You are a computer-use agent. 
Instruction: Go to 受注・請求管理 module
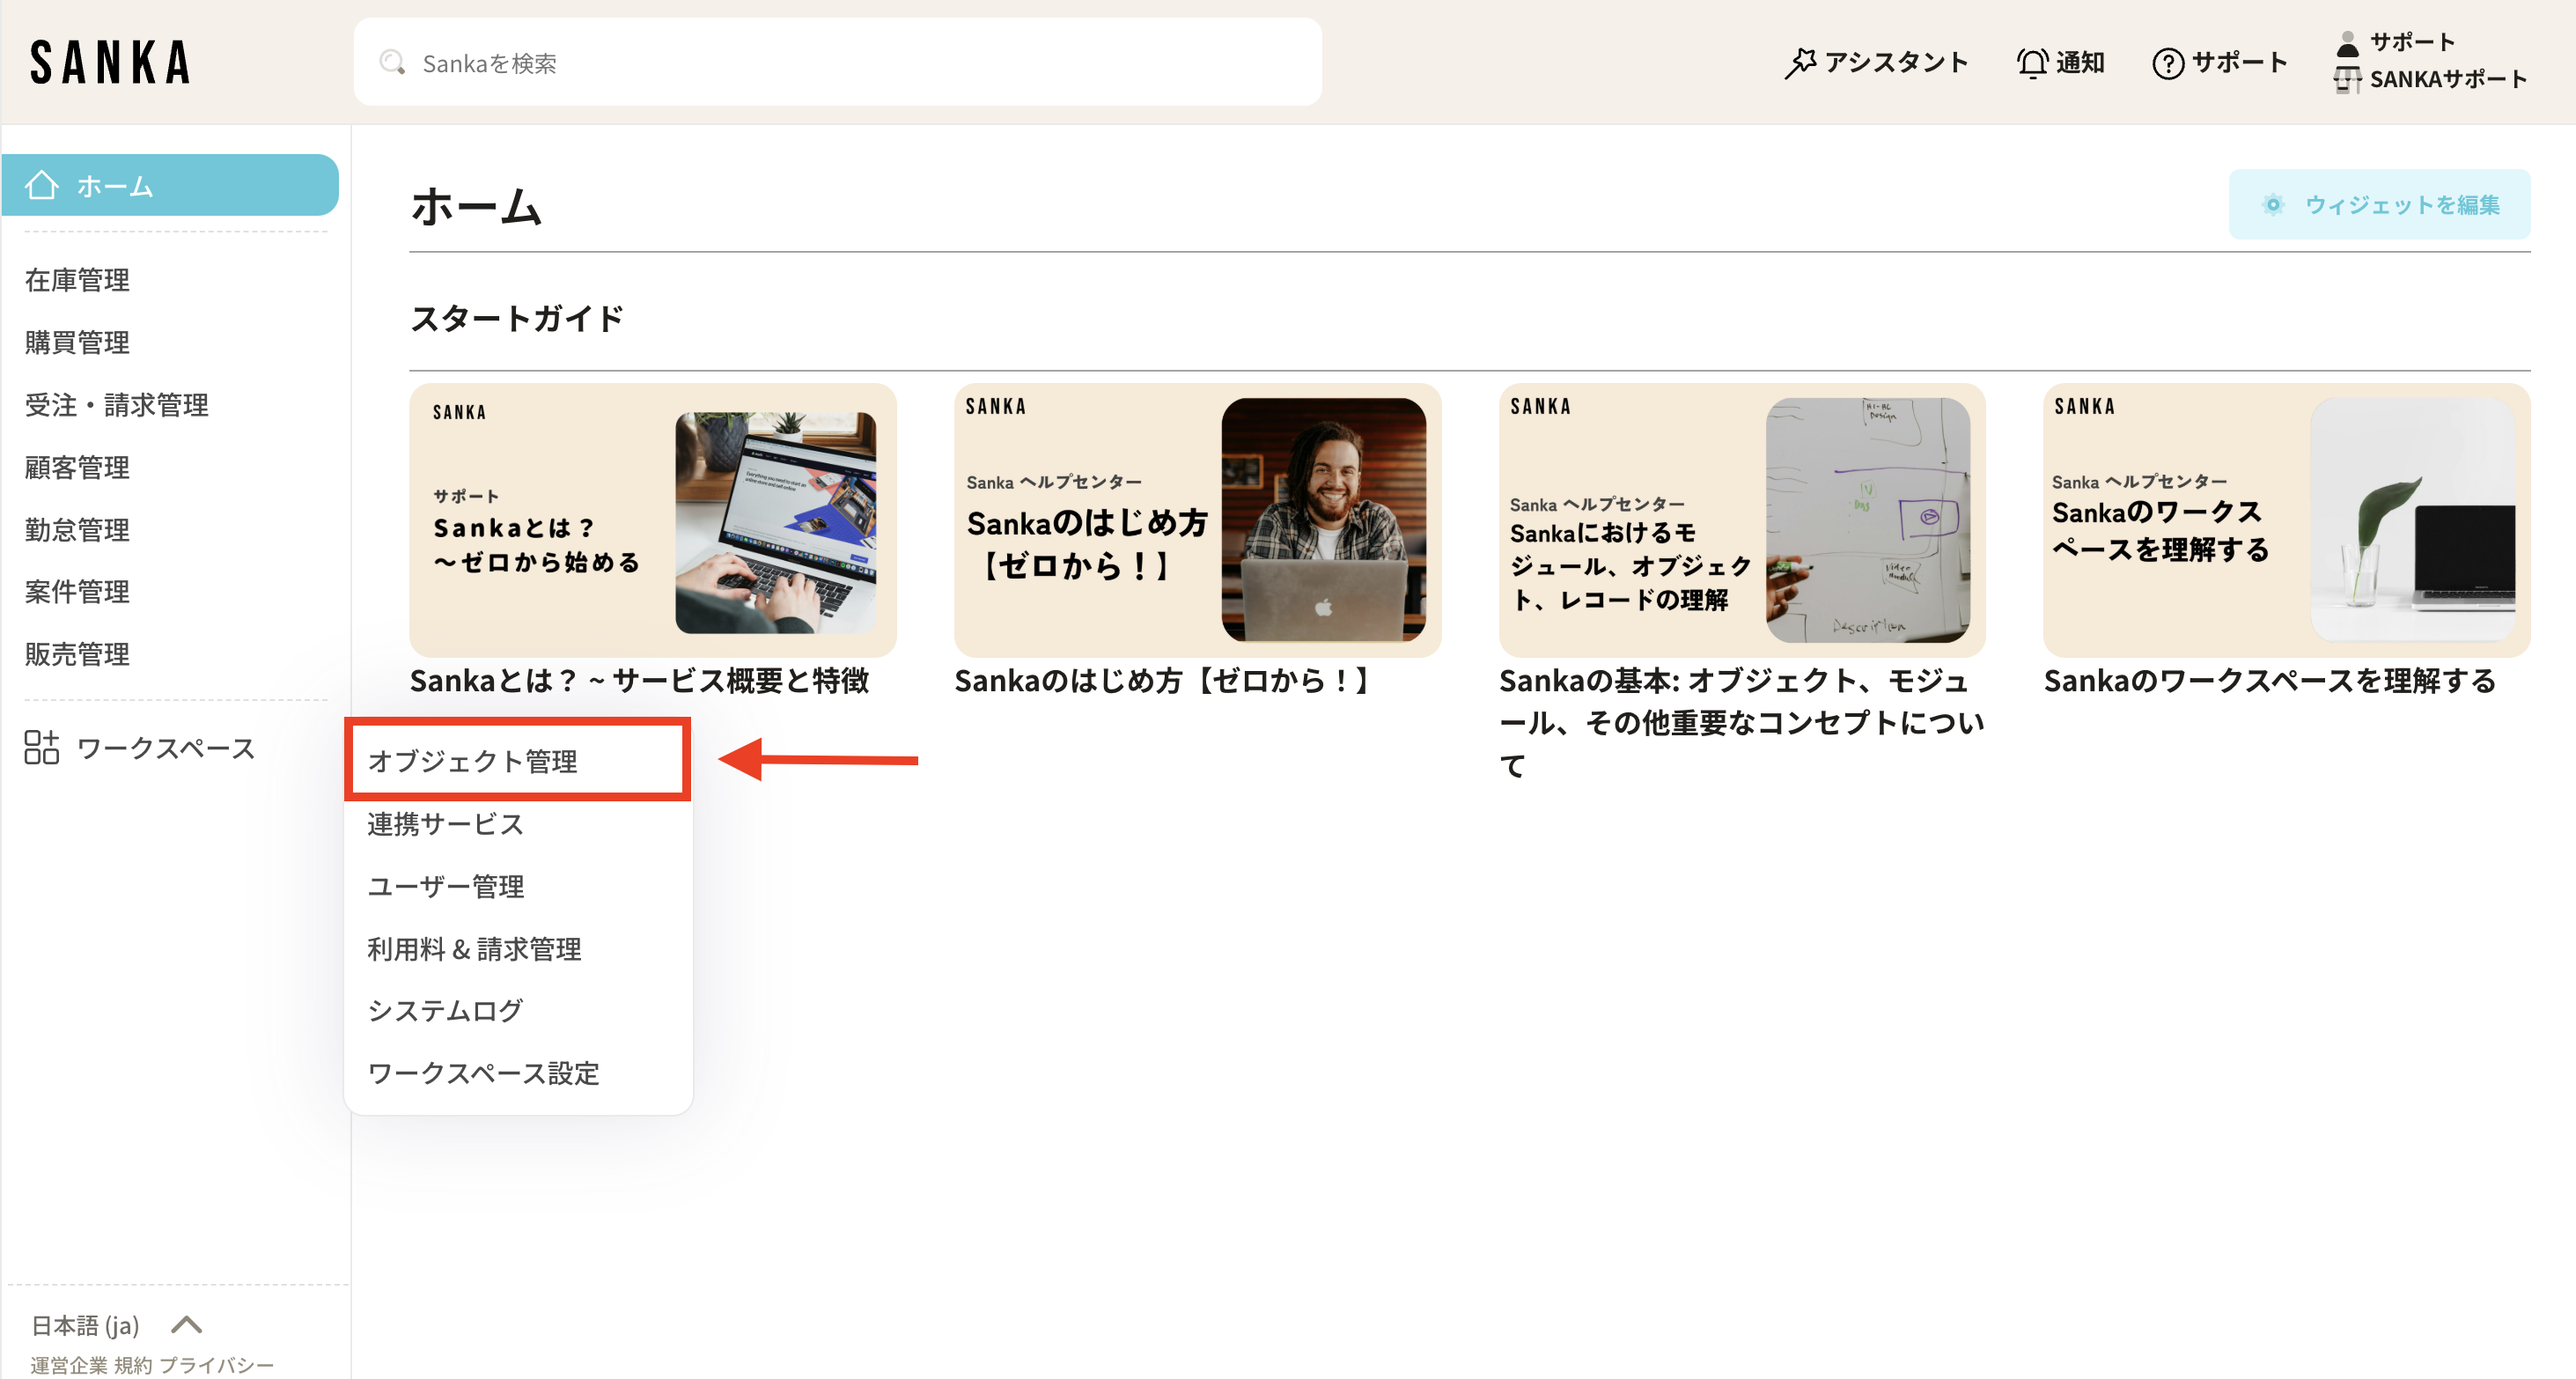point(116,405)
